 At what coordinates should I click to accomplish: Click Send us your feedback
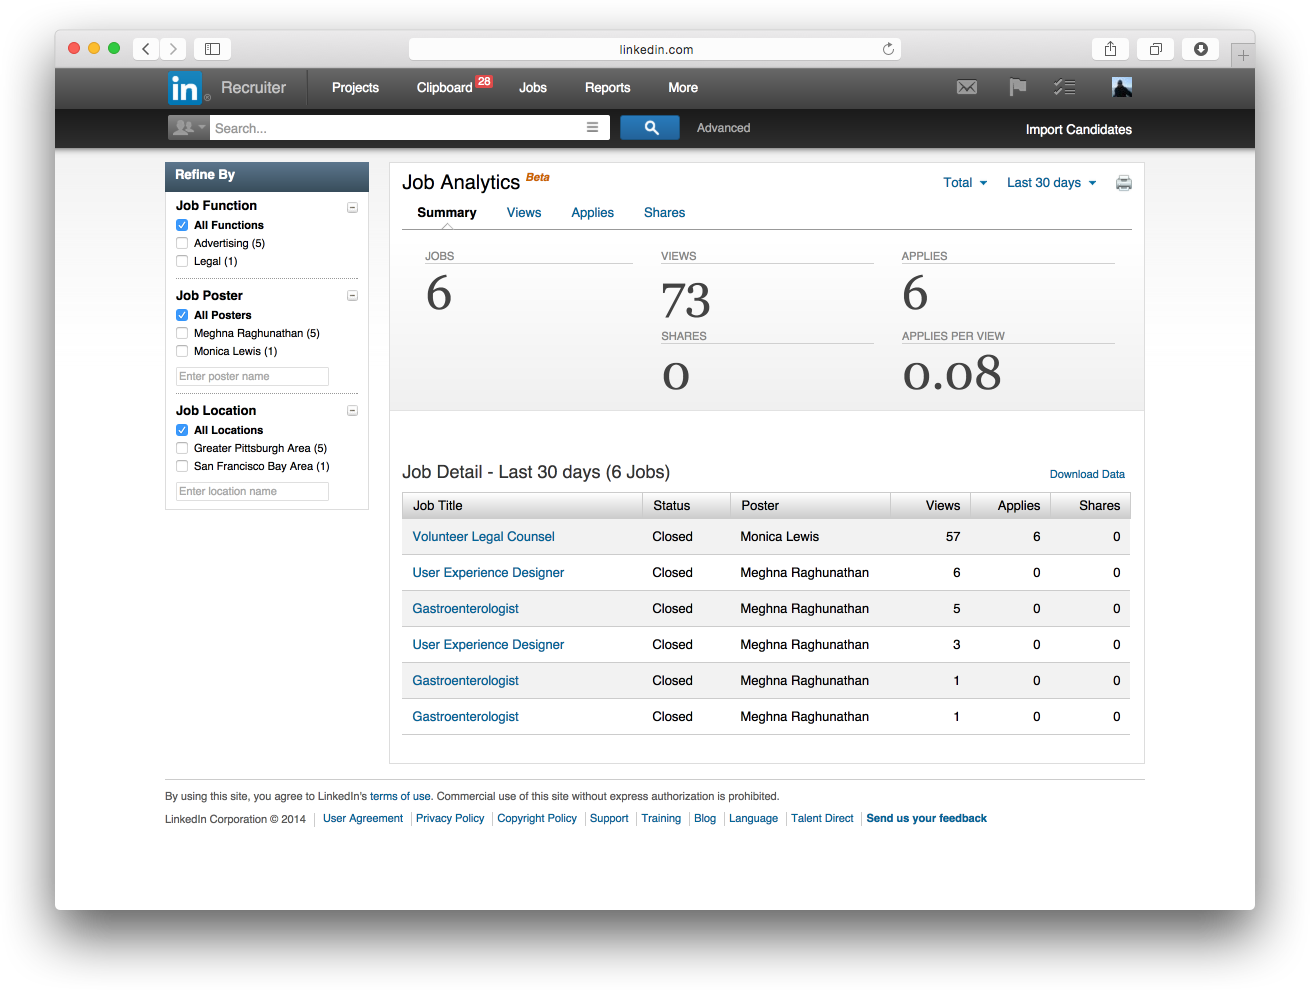click(927, 819)
